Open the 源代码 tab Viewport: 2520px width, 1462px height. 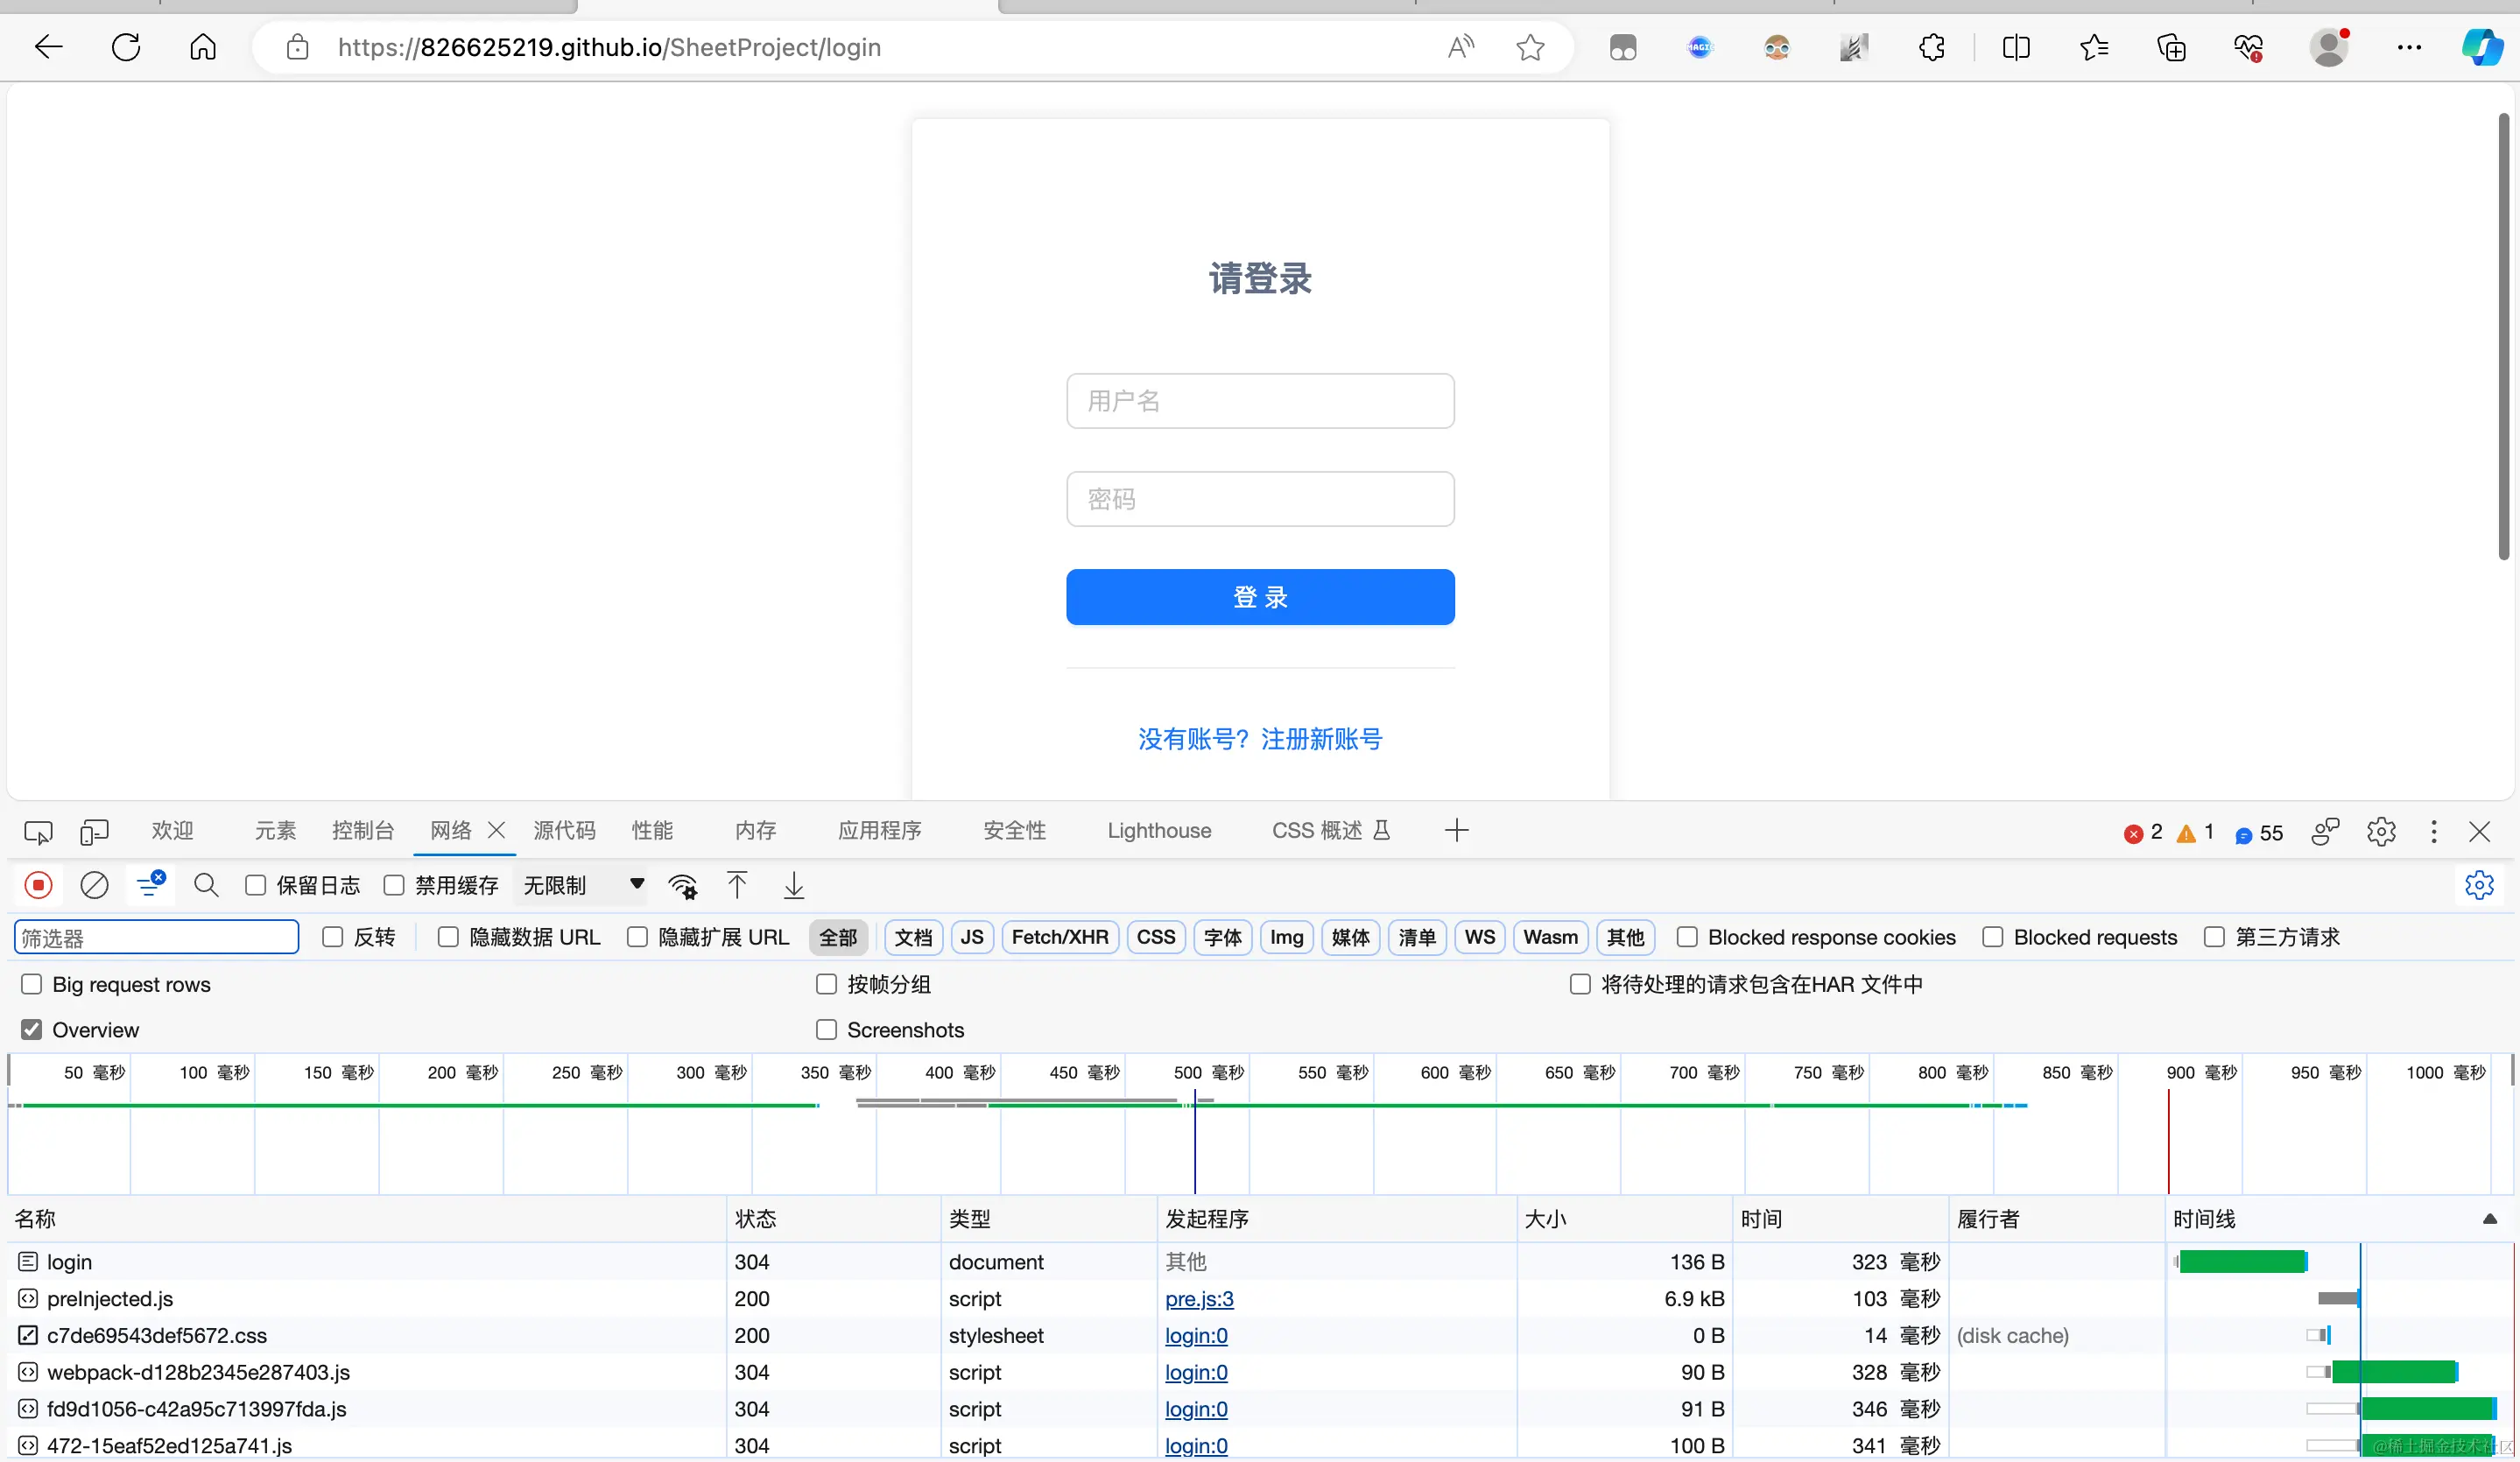coord(564,830)
